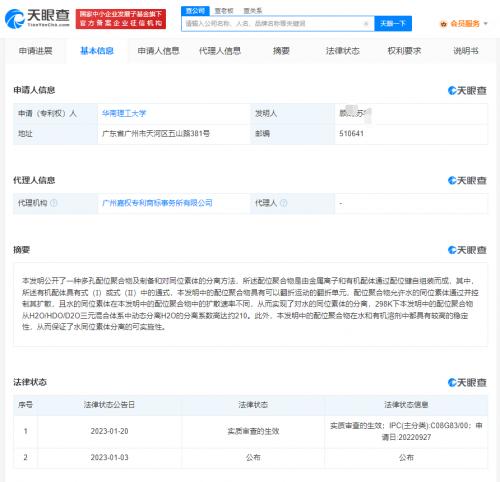Click the info icon next to 代理机构
This screenshot has height=482, width=500.
(54, 203)
